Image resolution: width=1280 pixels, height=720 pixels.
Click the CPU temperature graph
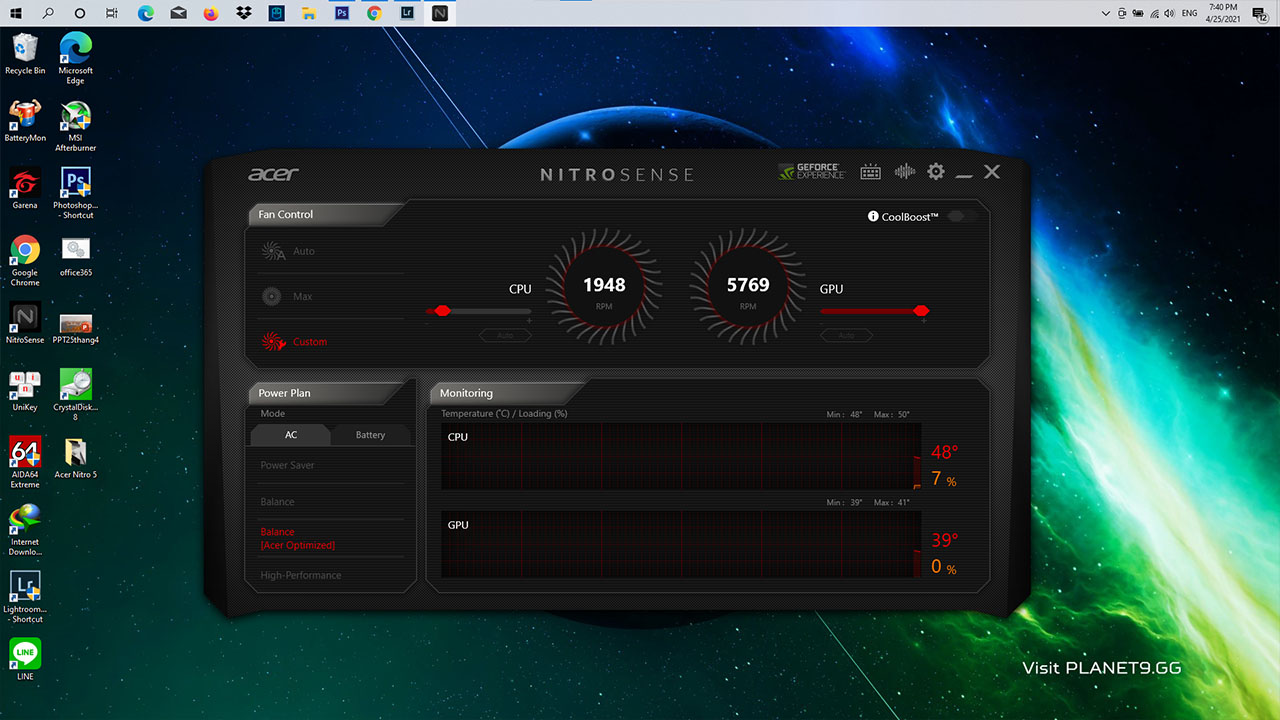point(681,456)
